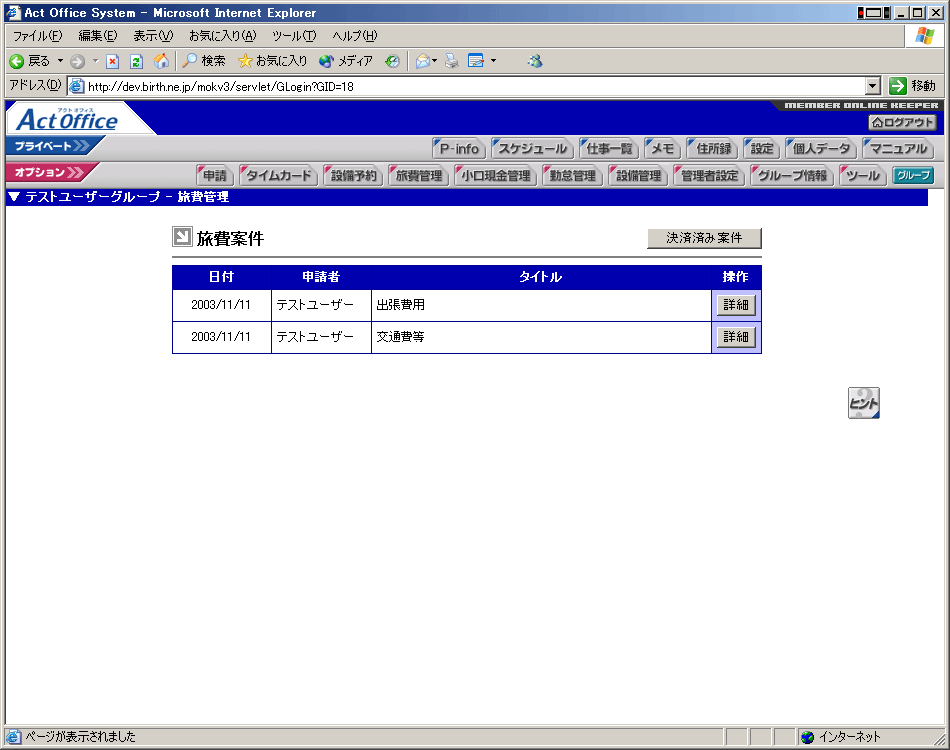Click the Refresh page icon
The width and height of the screenshot is (950, 750).
pyautogui.click(x=136, y=61)
